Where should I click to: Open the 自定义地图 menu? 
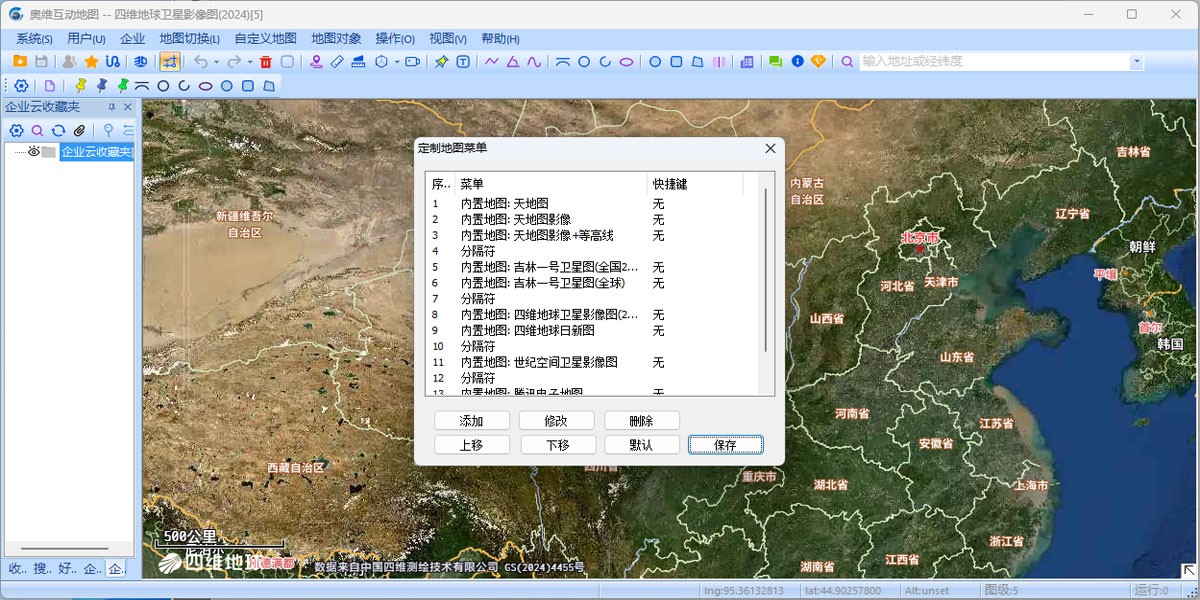(x=265, y=39)
